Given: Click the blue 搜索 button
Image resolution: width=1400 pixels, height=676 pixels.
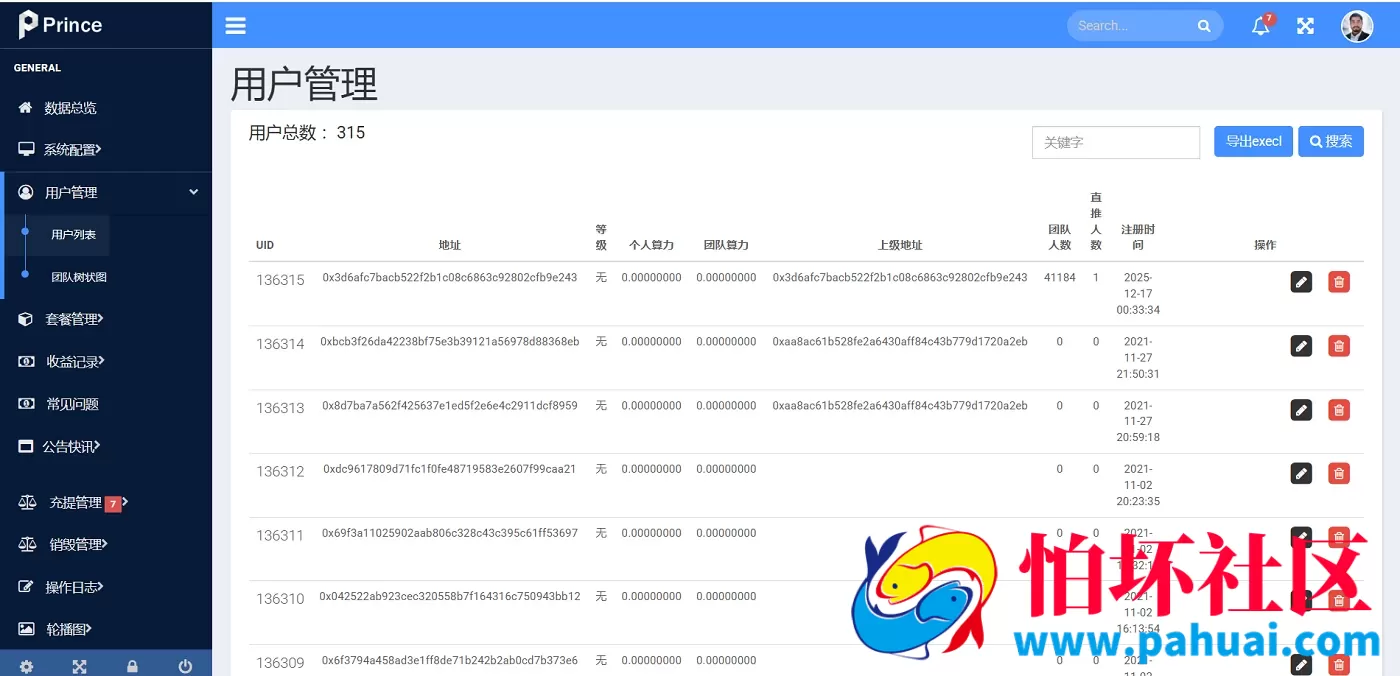Looking at the screenshot, I should tap(1331, 141).
